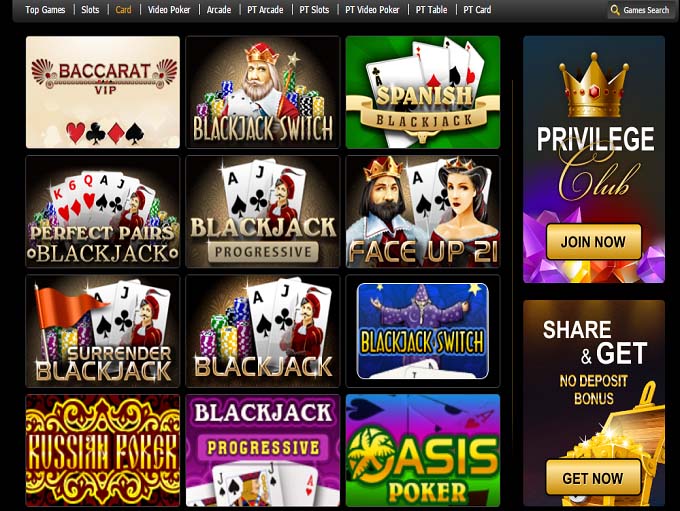Select the Video Poker tab
Screen dimensions: 680x511
[169, 10]
